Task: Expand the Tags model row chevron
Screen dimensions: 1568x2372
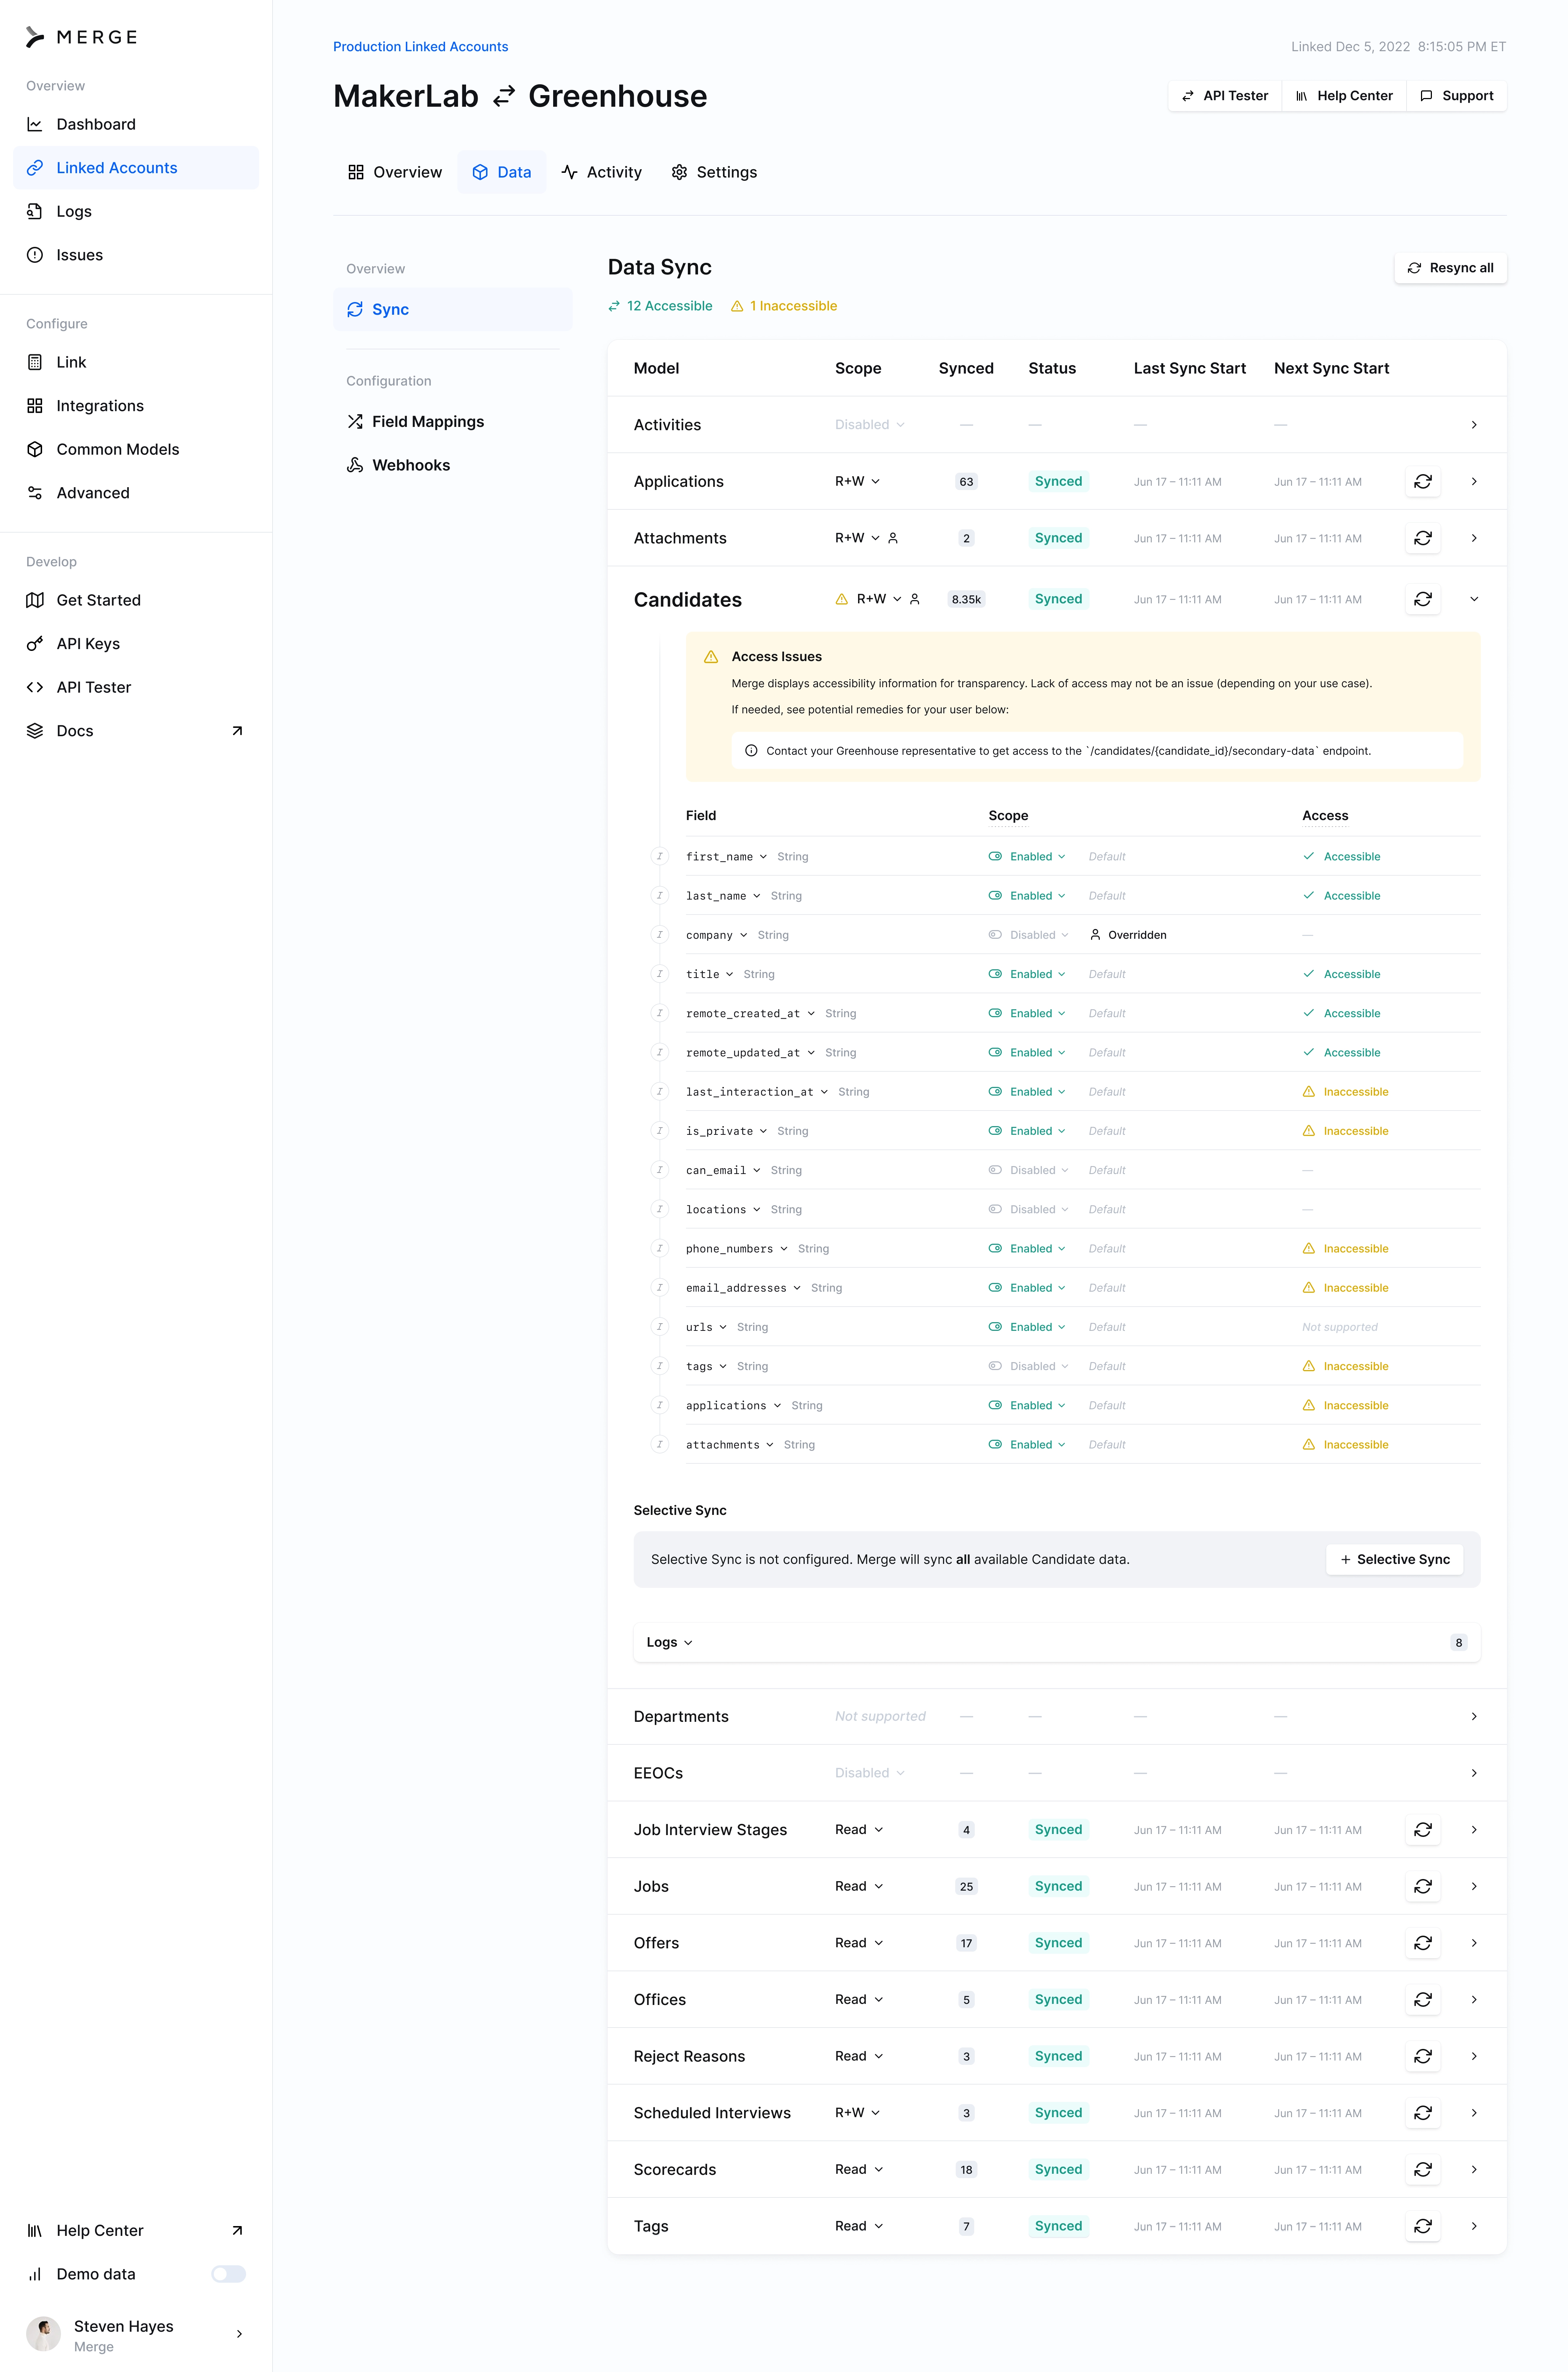Action: pyautogui.click(x=1474, y=2226)
